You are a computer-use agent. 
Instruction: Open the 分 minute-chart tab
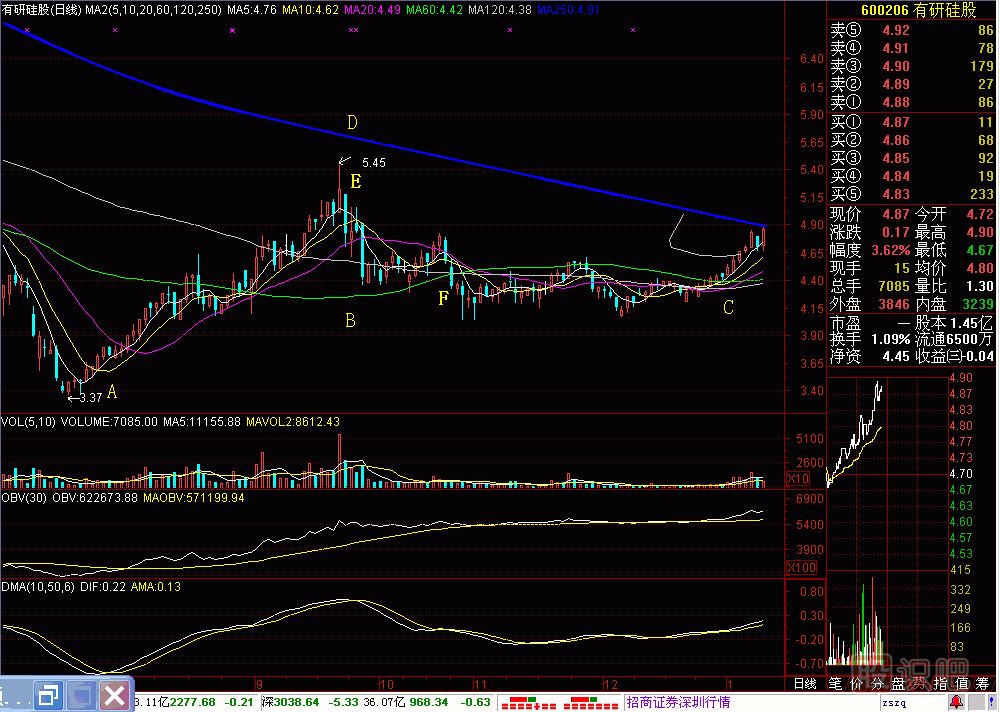878,684
